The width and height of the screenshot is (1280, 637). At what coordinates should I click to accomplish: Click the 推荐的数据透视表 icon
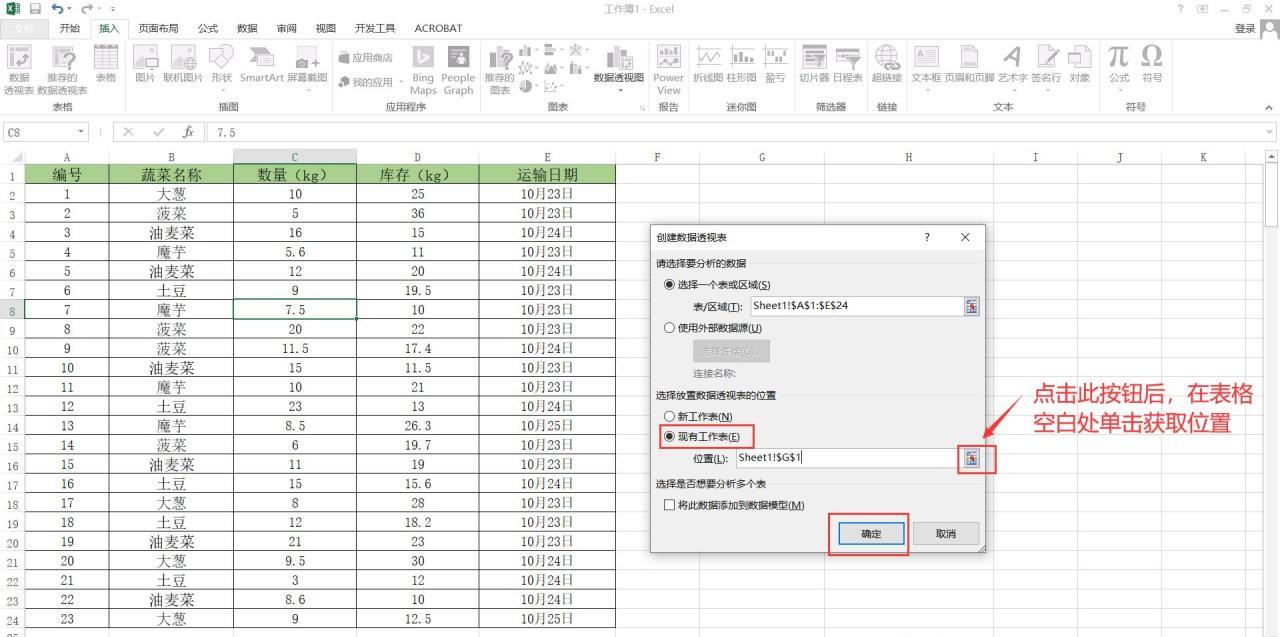coord(62,70)
